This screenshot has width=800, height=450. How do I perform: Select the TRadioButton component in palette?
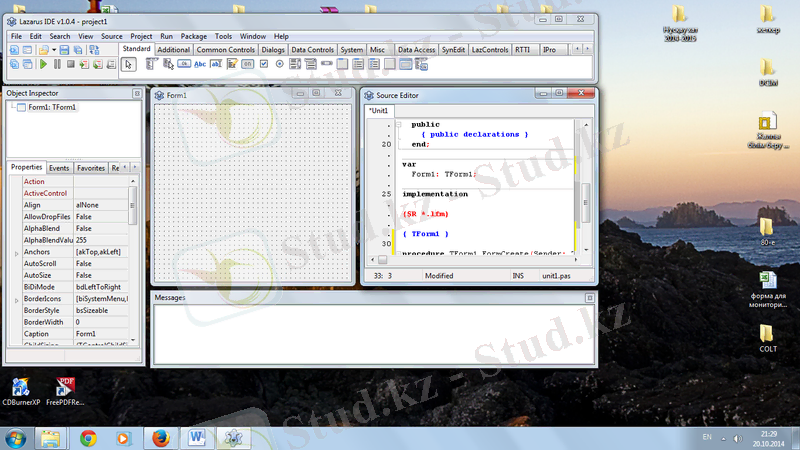tap(279, 64)
